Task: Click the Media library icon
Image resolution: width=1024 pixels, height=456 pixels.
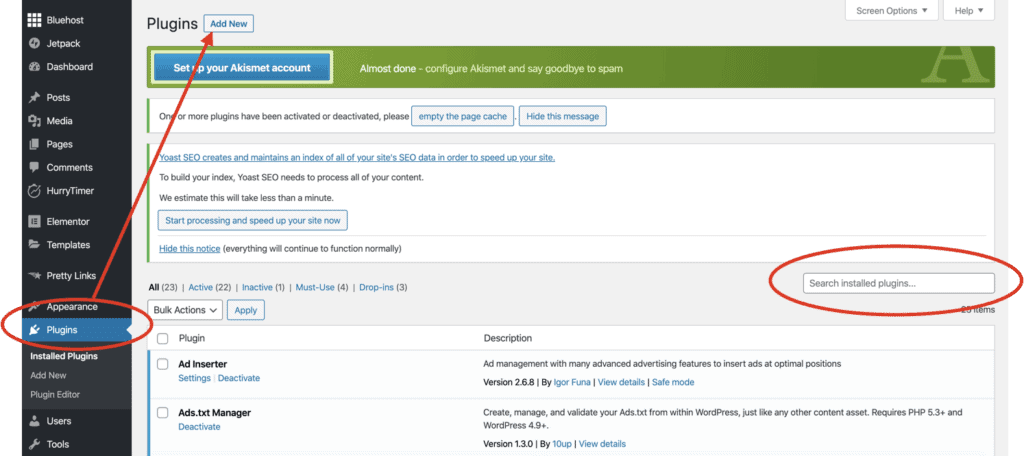Action: point(35,121)
